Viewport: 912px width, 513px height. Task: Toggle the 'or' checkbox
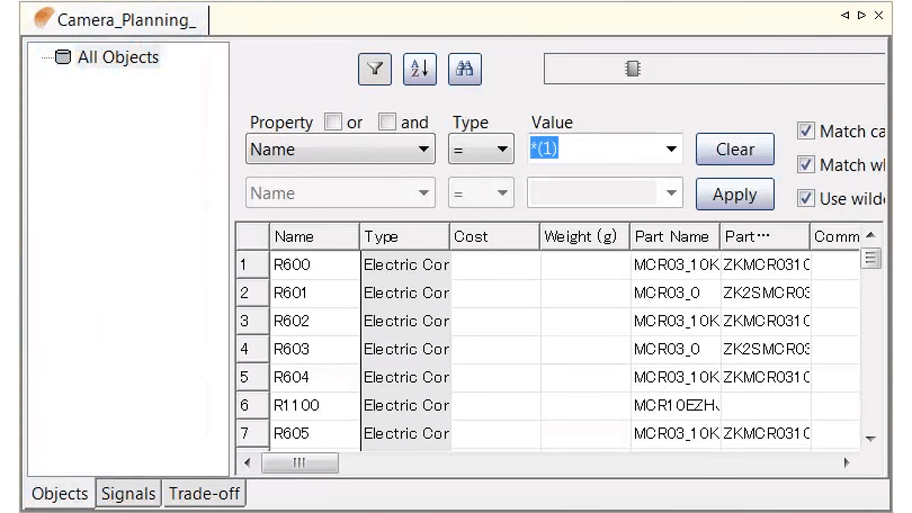click(333, 122)
